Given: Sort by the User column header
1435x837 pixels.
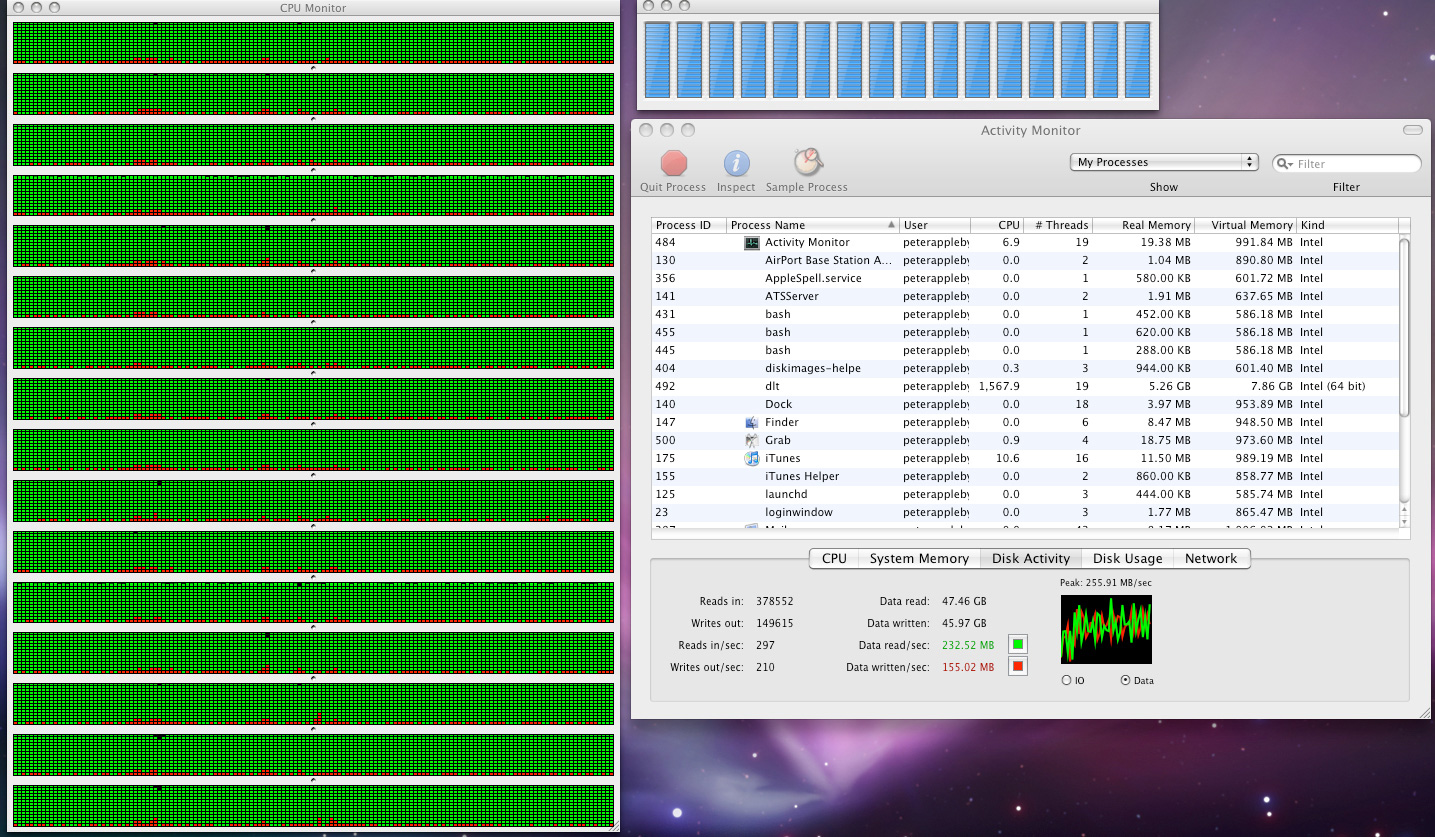Looking at the screenshot, I should [x=935, y=225].
